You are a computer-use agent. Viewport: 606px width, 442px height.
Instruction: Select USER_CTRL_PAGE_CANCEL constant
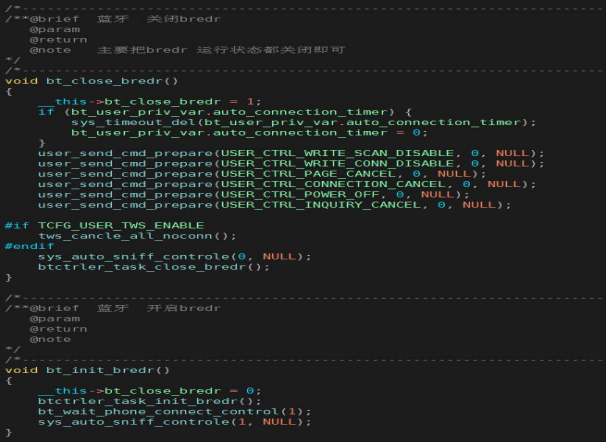[308, 174]
